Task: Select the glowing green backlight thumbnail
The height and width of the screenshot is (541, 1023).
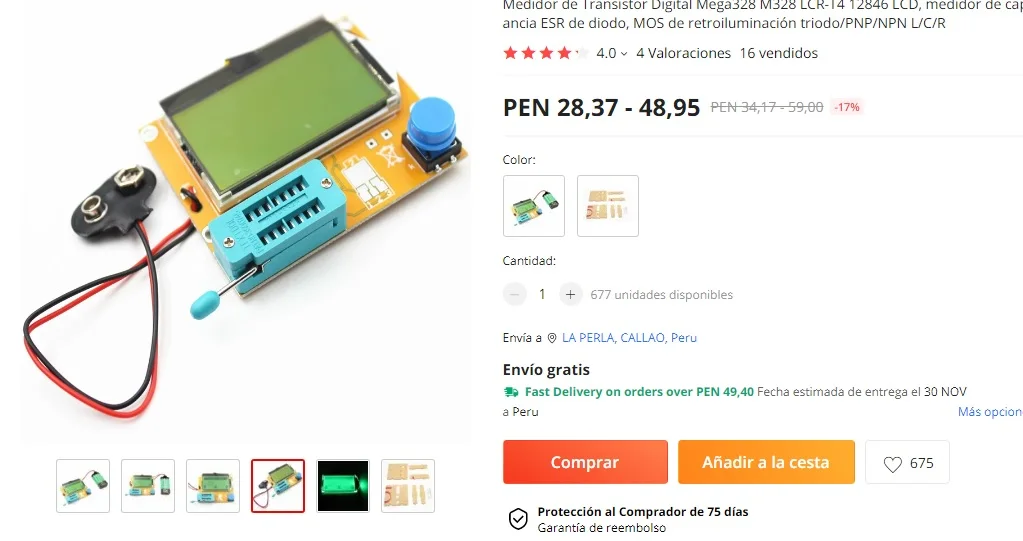Action: 343,486
